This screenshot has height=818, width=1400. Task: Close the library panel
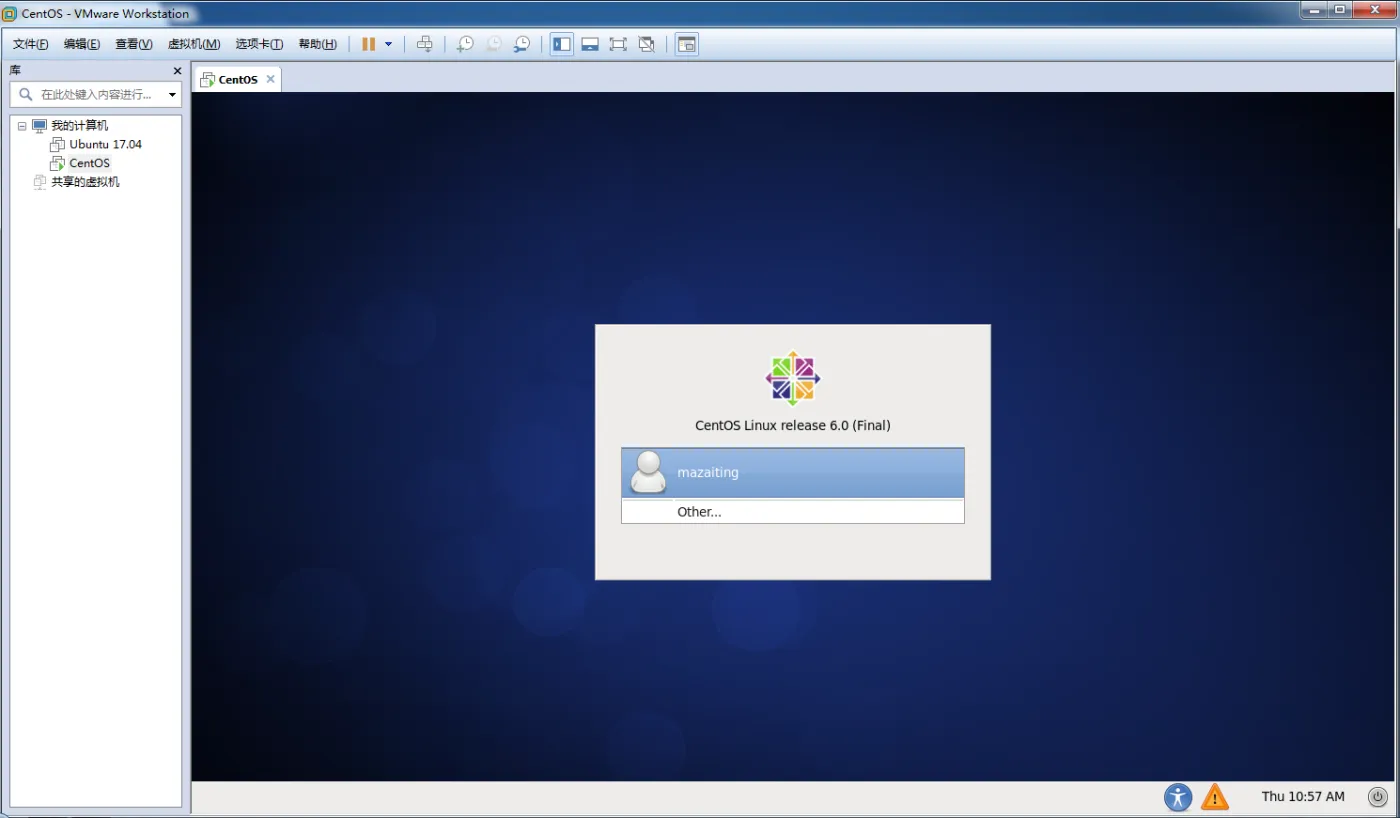pos(178,71)
